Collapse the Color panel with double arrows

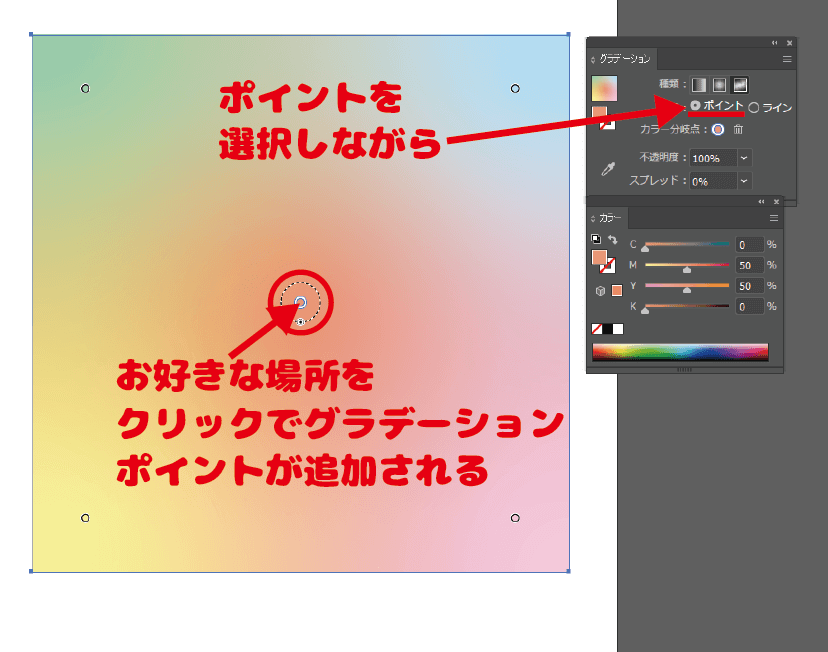tap(761, 202)
